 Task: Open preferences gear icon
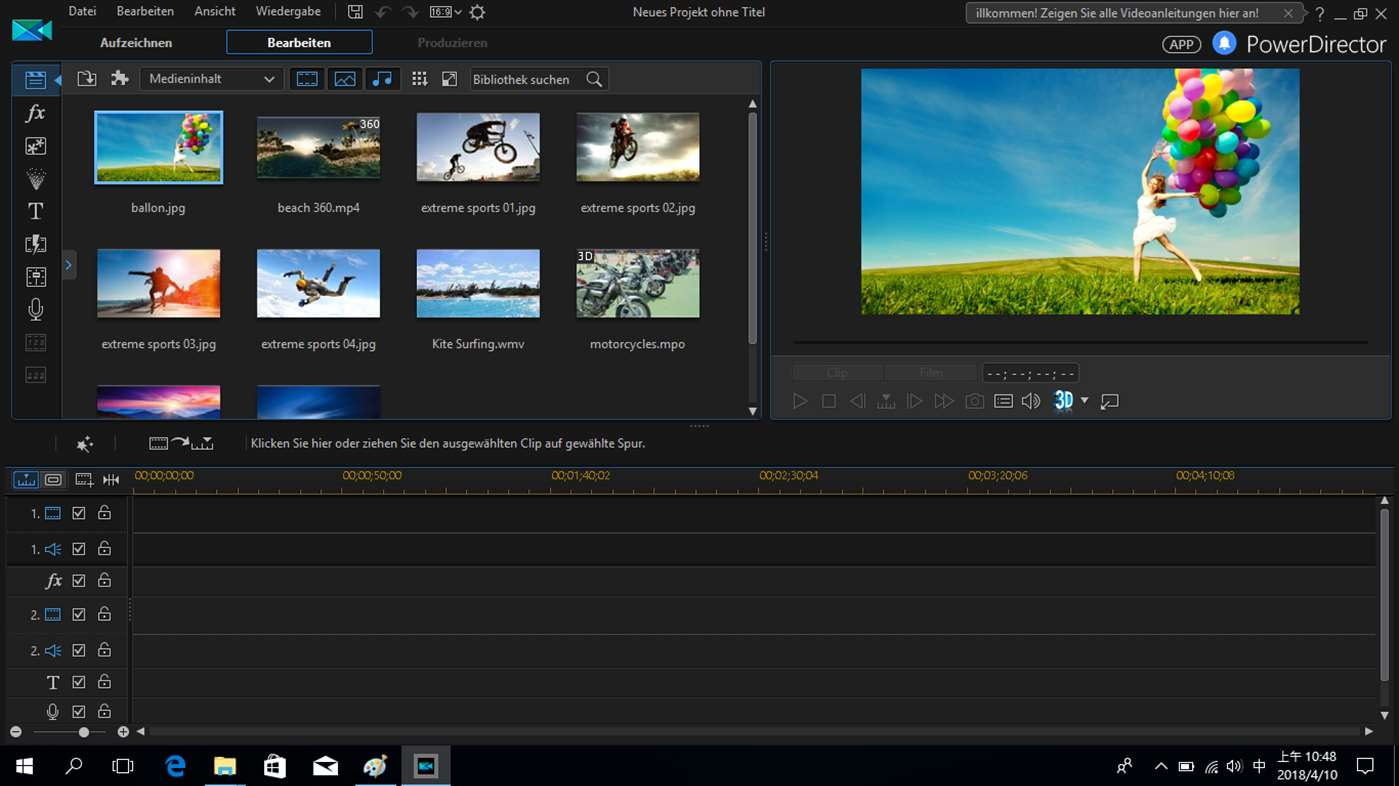tap(478, 12)
